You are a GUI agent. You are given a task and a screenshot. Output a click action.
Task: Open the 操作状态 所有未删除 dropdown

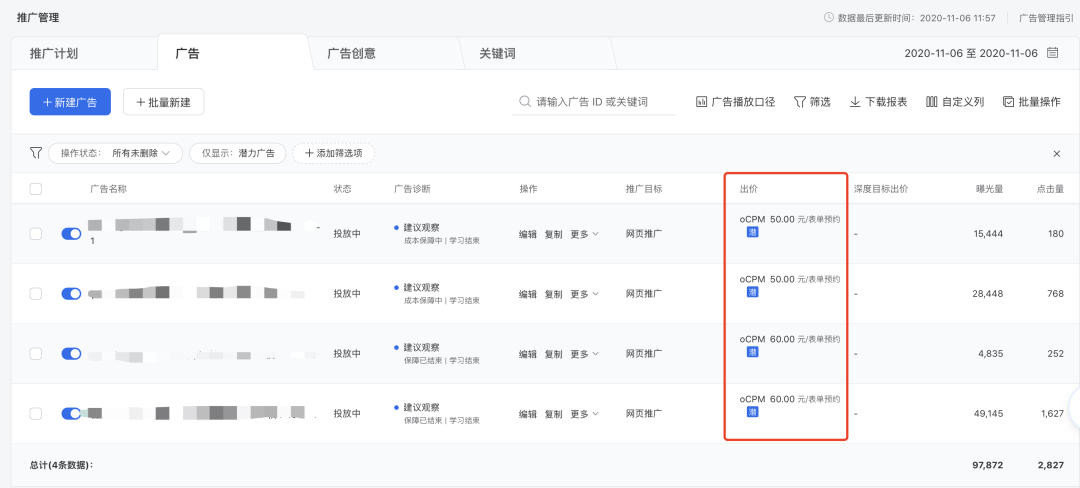[115, 153]
